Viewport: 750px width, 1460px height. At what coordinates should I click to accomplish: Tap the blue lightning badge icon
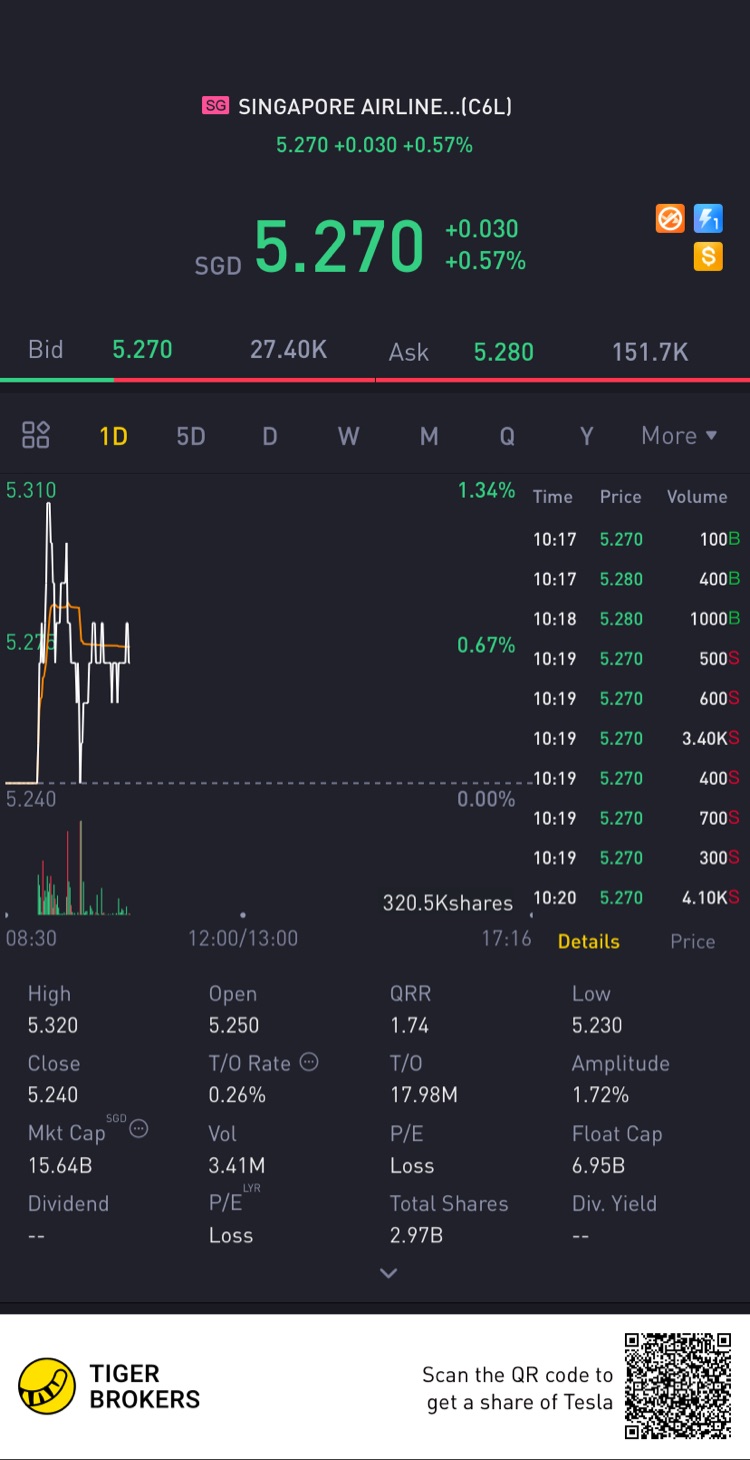click(708, 218)
